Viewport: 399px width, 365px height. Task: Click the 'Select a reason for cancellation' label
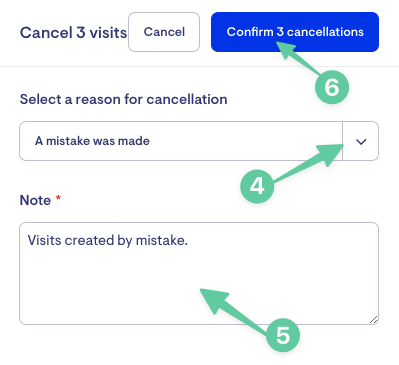pyautogui.click(x=124, y=99)
